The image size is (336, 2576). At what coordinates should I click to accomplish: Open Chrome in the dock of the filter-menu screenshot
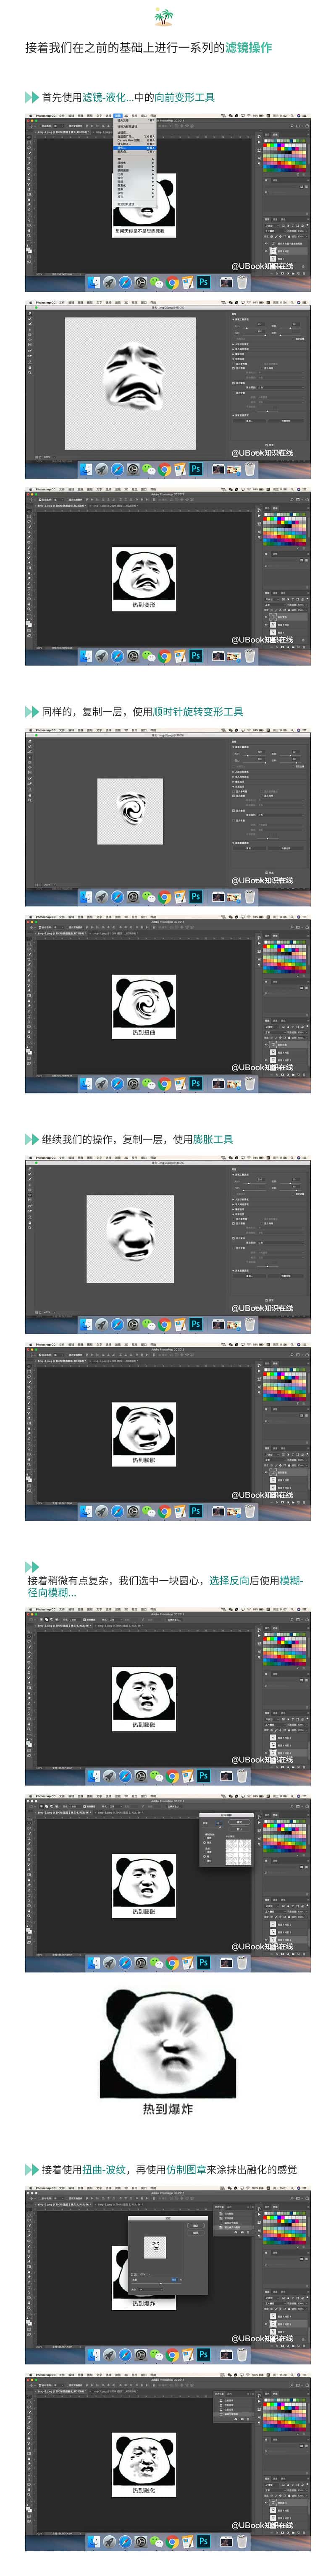click(172, 282)
